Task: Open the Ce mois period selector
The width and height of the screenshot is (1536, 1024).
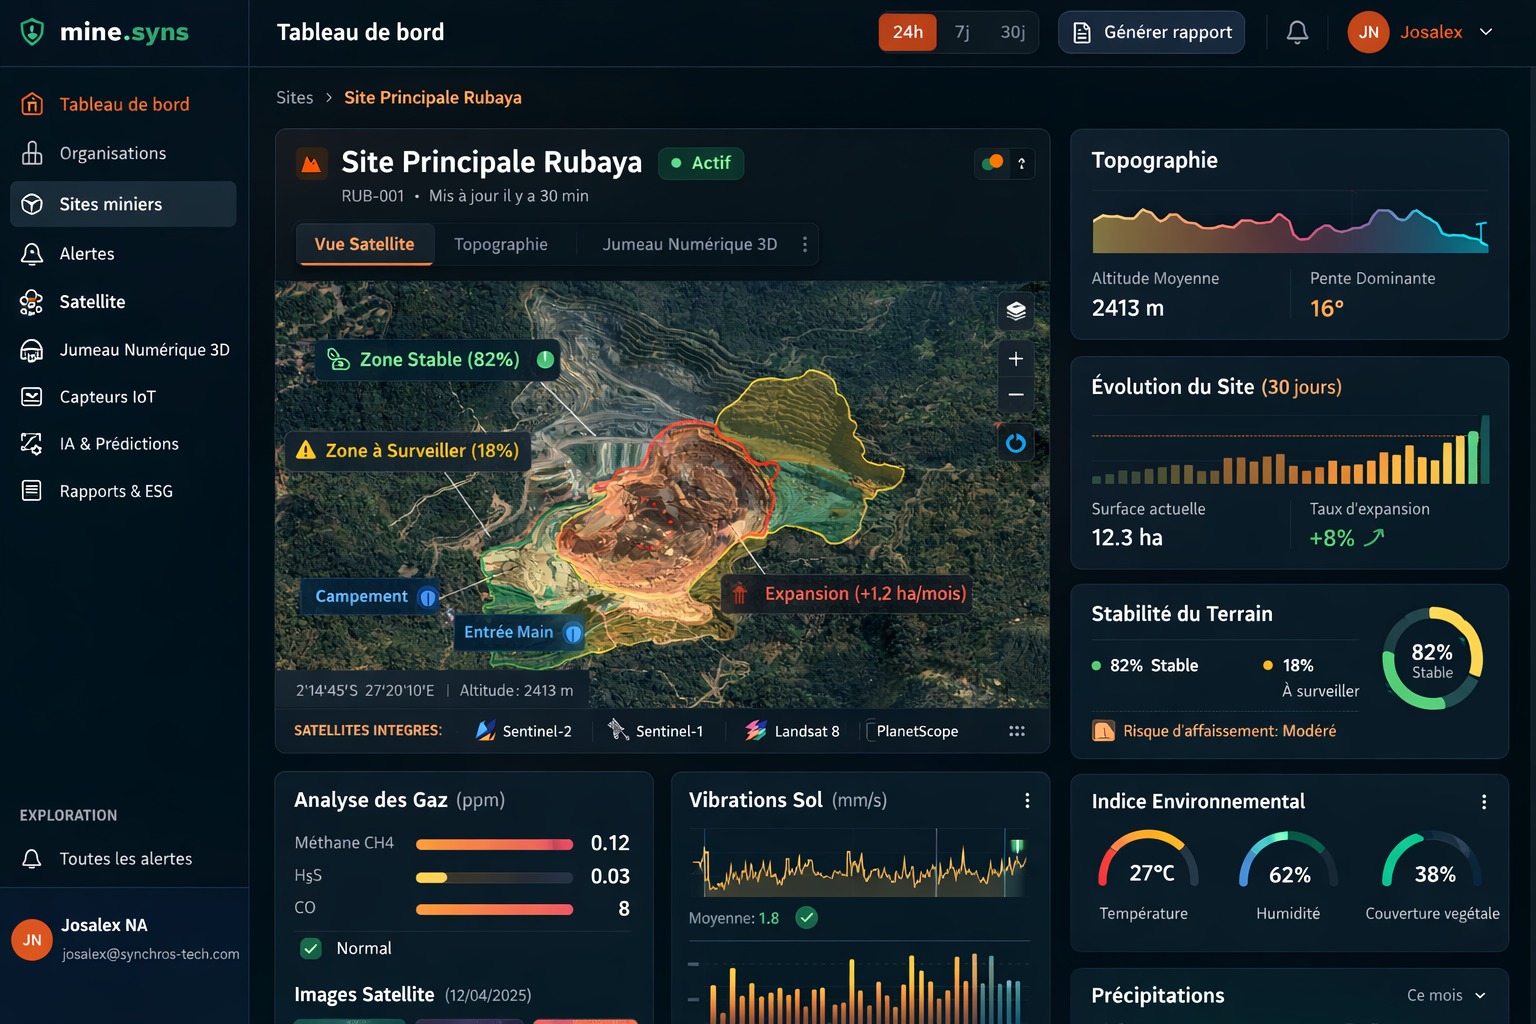Action: click(x=1446, y=995)
